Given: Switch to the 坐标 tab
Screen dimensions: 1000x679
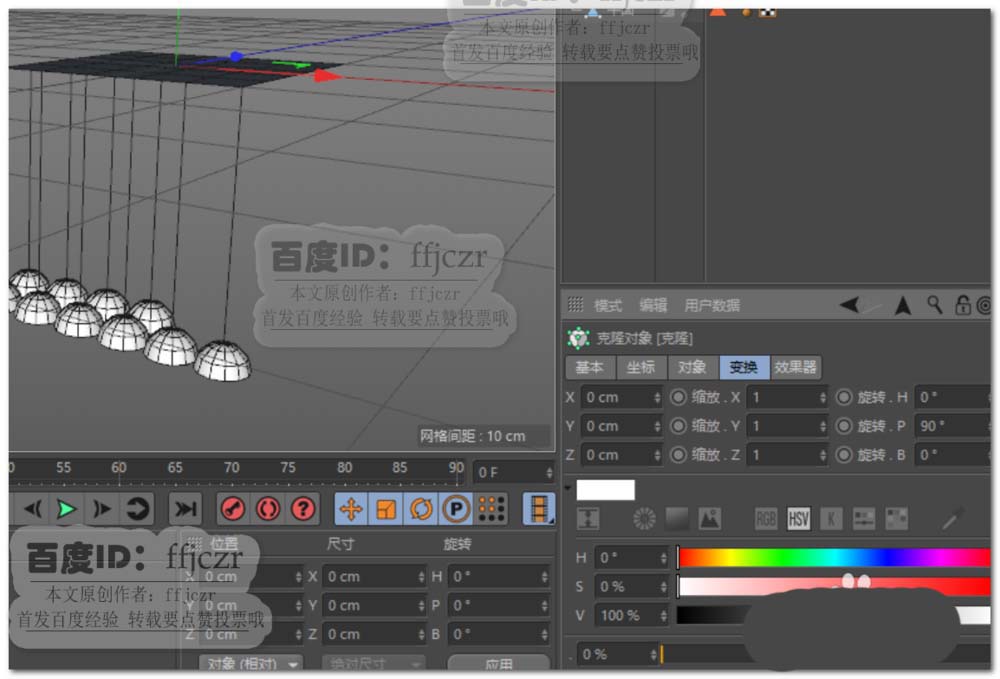Looking at the screenshot, I should point(641,367).
